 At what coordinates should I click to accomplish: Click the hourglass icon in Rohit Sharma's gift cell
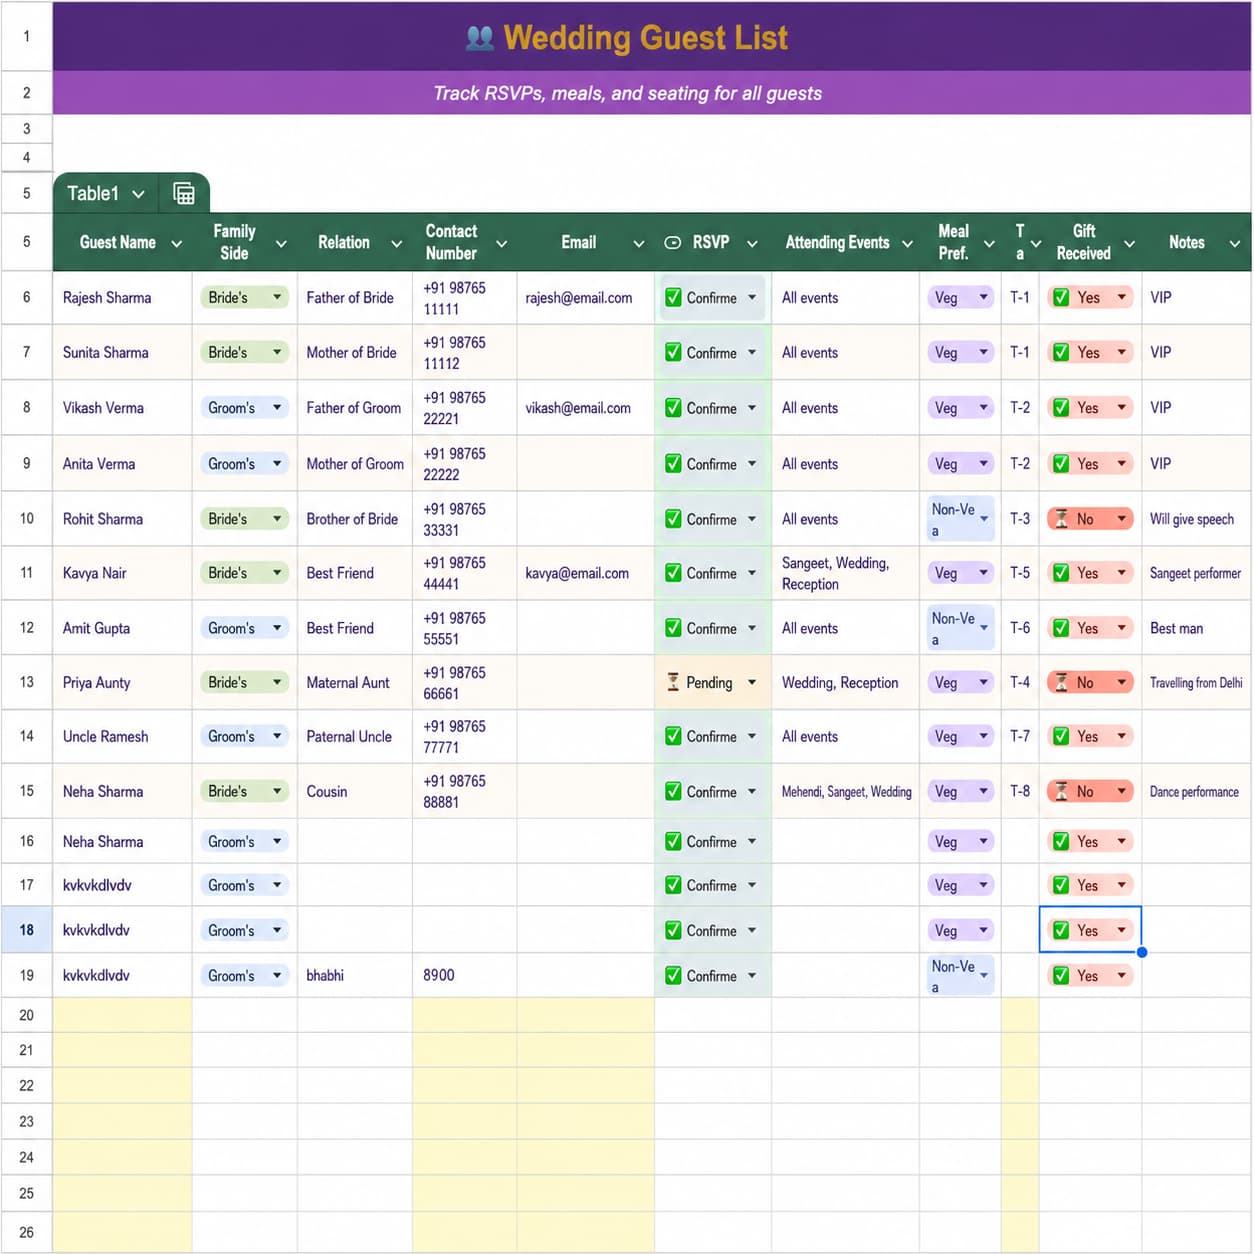click(x=1061, y=519)
